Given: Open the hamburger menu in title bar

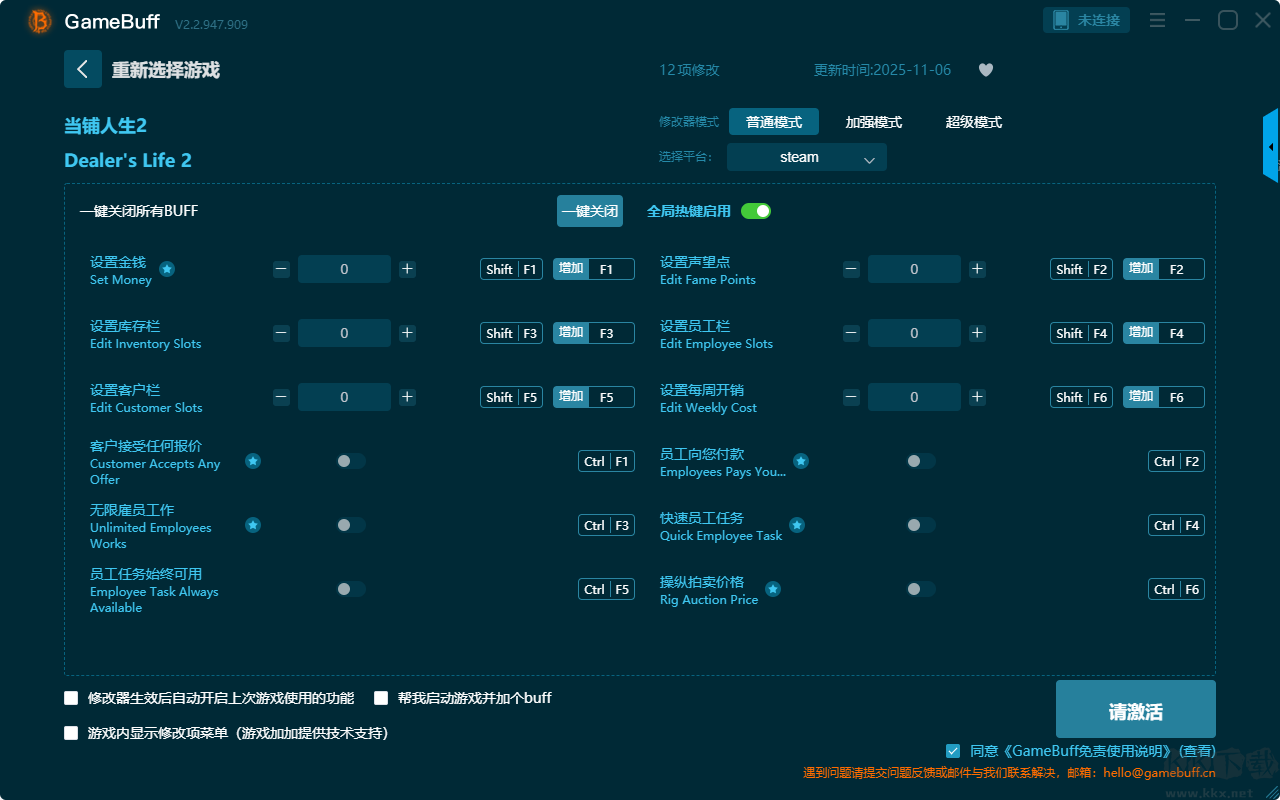Looking at the screenshot, I should click(x=1157, y=21).
